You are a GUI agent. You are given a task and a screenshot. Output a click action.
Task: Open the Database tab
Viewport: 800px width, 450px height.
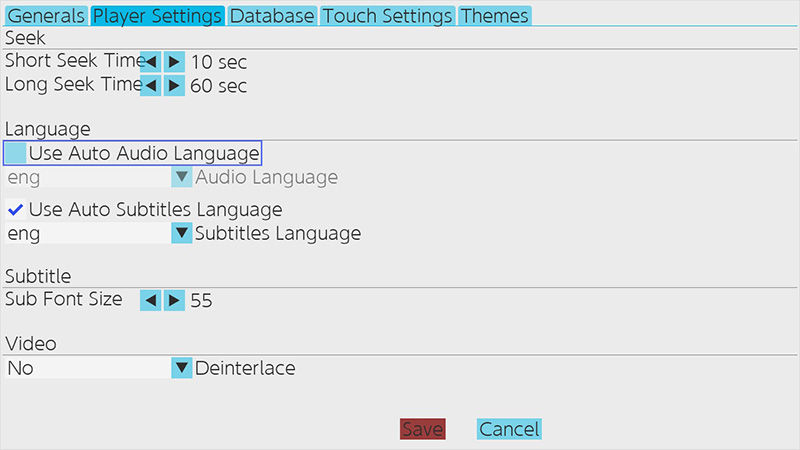pyautogui.click(x=272, y=16)
